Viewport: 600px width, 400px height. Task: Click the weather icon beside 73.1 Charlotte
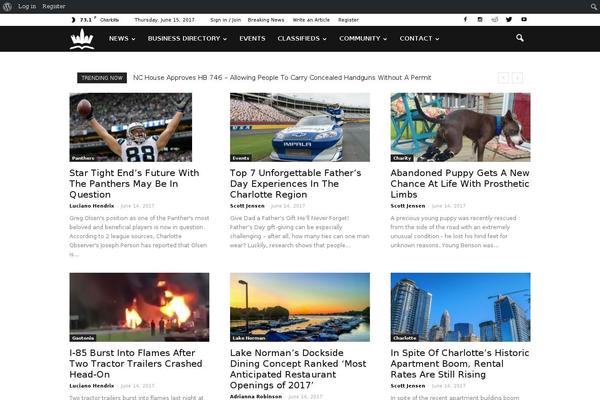click(x=73, y=20)
